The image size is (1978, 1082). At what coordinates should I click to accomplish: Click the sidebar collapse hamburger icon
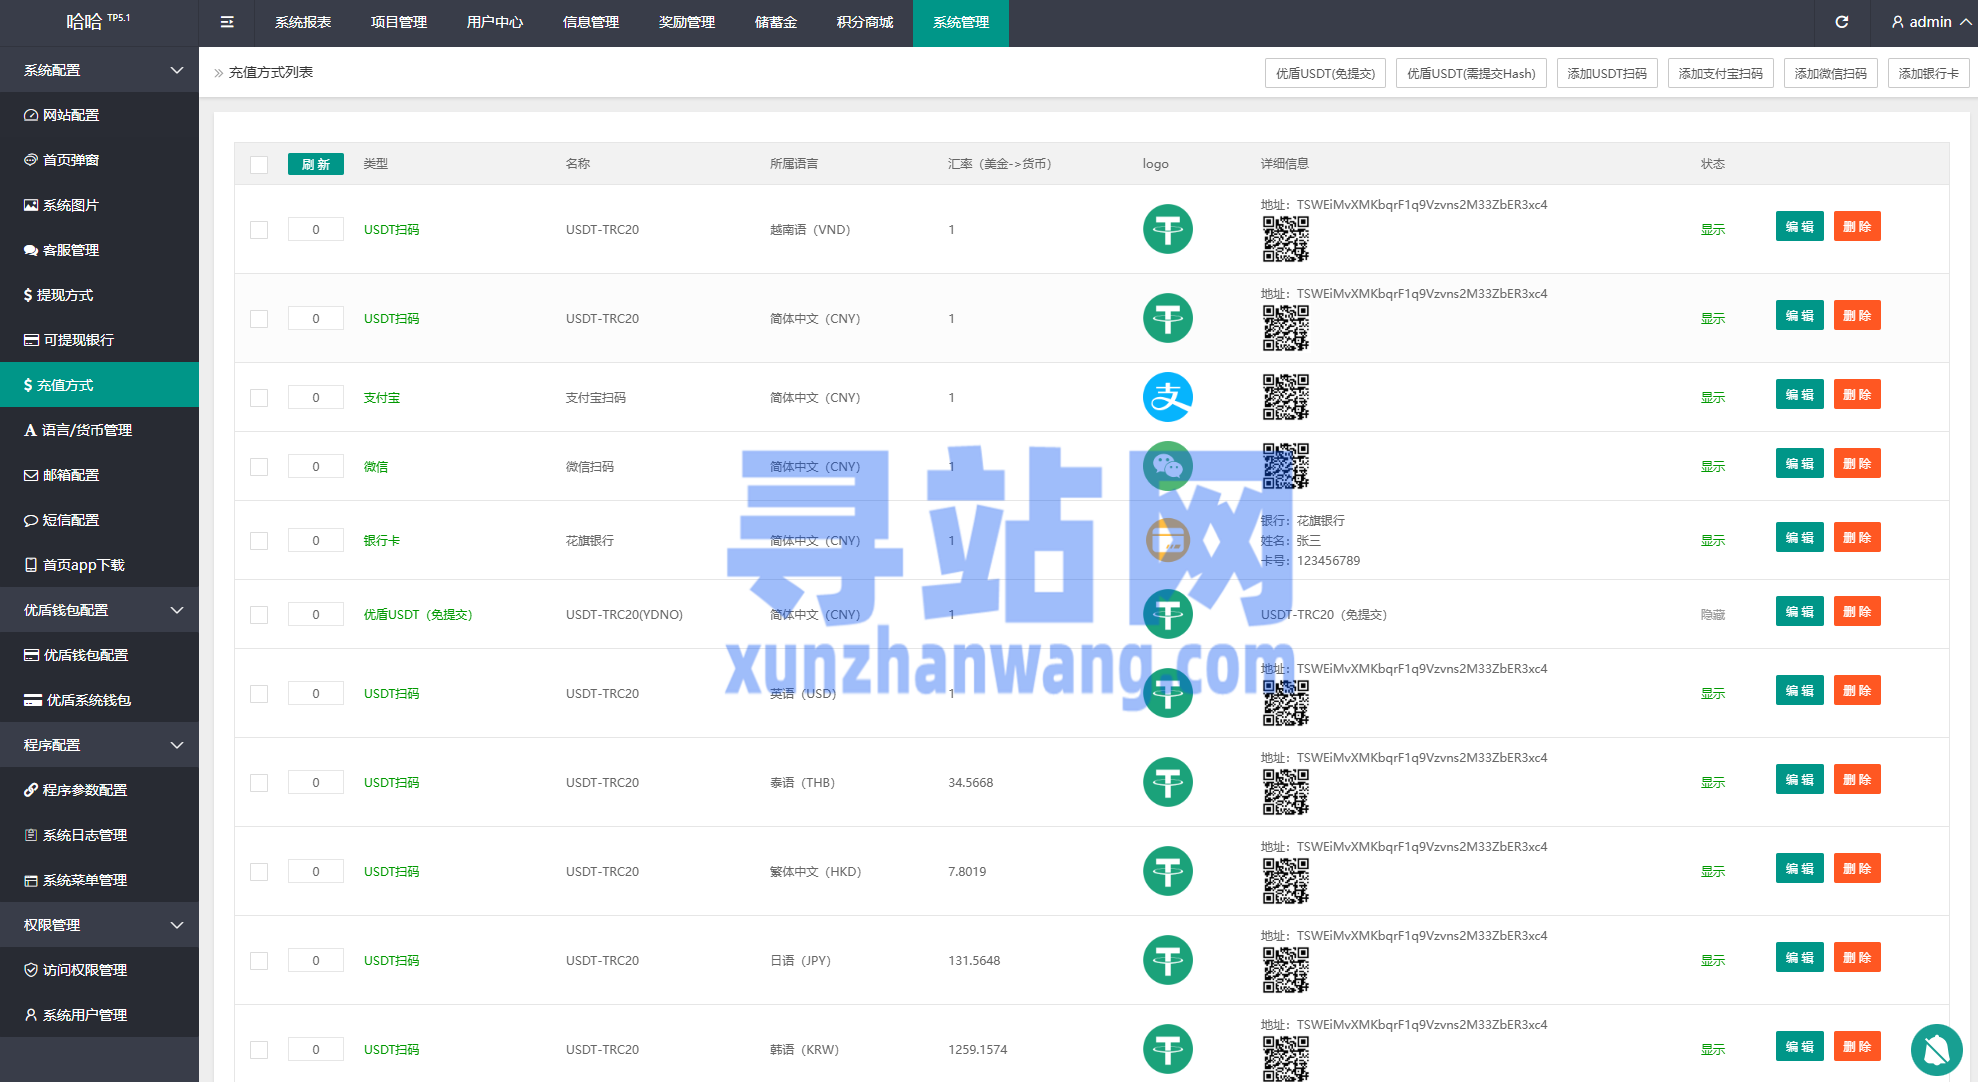[x=227, y=22]
